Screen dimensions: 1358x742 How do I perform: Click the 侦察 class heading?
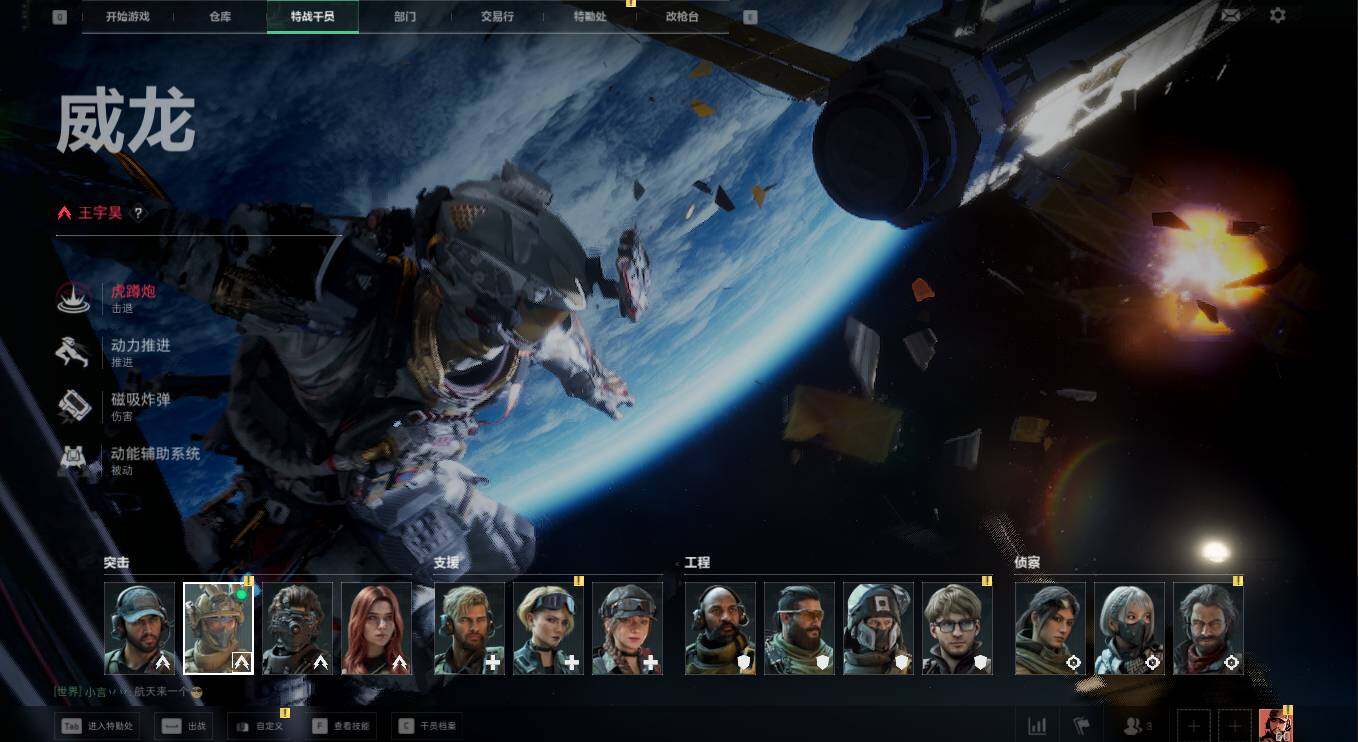click(x=1028, y=563)
